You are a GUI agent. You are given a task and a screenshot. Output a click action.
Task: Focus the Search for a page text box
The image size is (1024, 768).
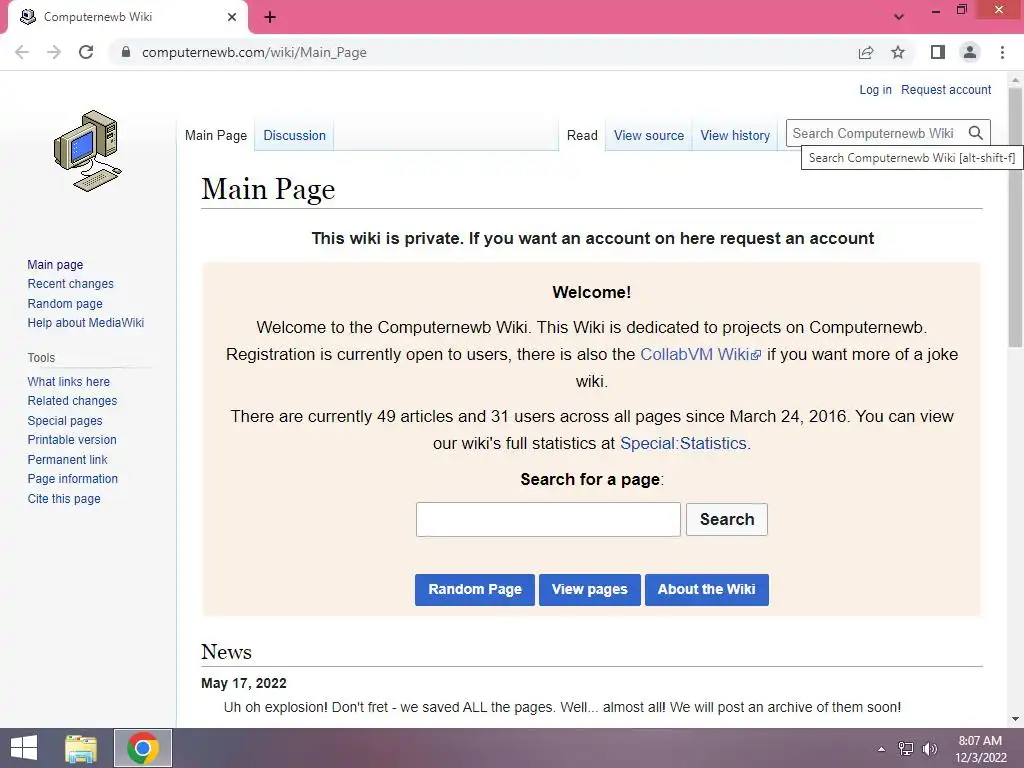(x=548, y=519)
